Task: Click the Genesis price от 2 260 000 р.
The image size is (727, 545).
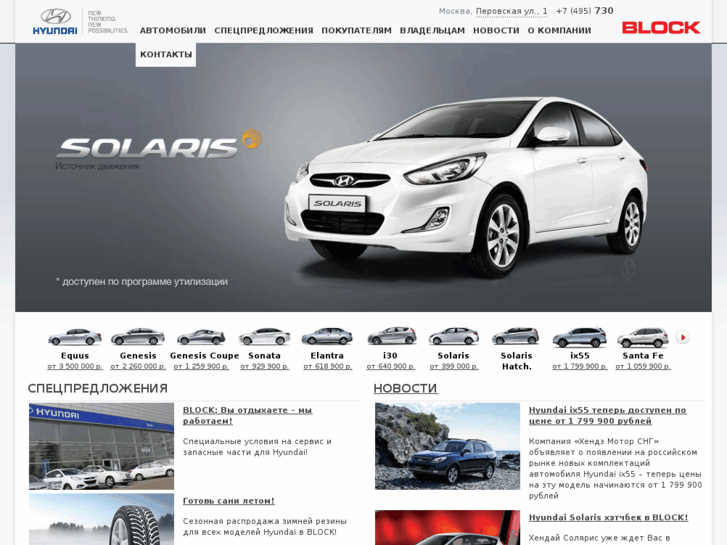Action: (x=138, y=366)
